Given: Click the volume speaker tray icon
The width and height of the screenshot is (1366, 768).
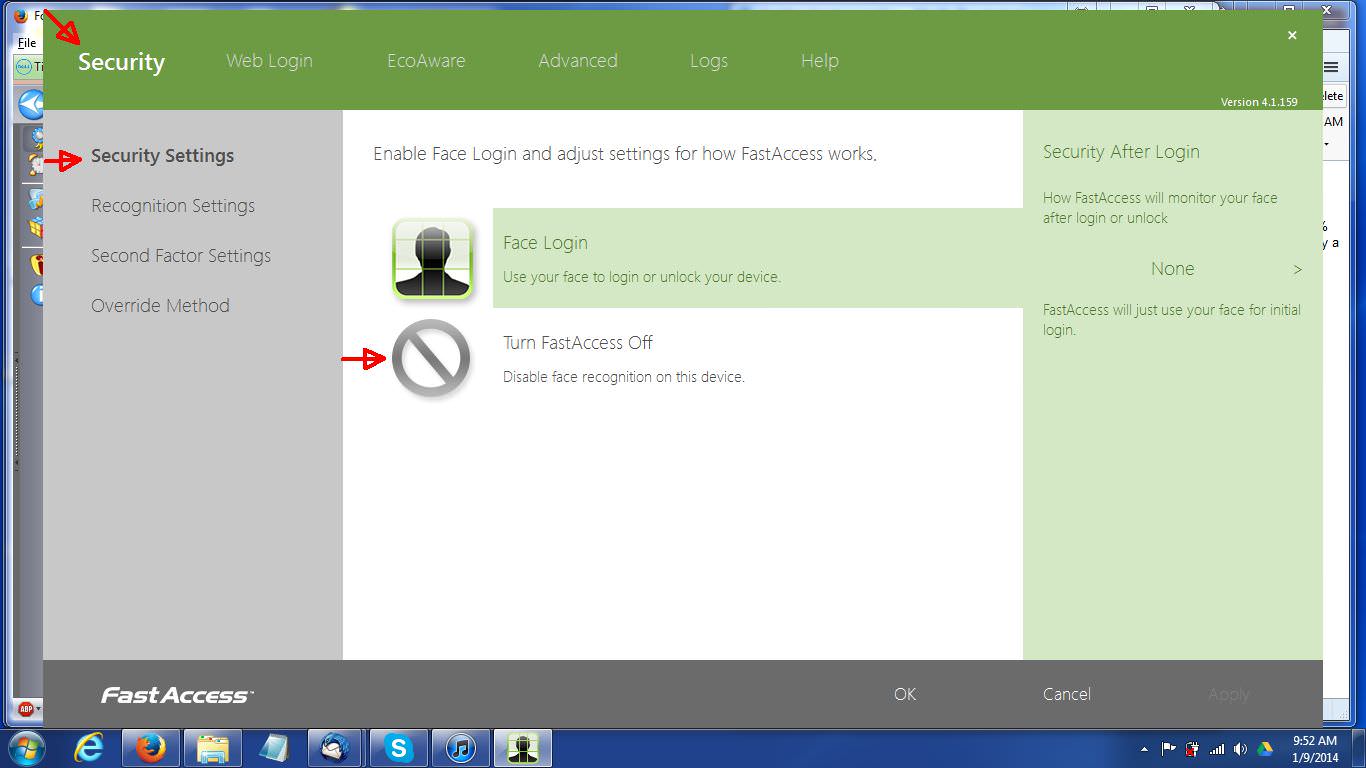Looking at the screenshot, I should click(1240, 749).
